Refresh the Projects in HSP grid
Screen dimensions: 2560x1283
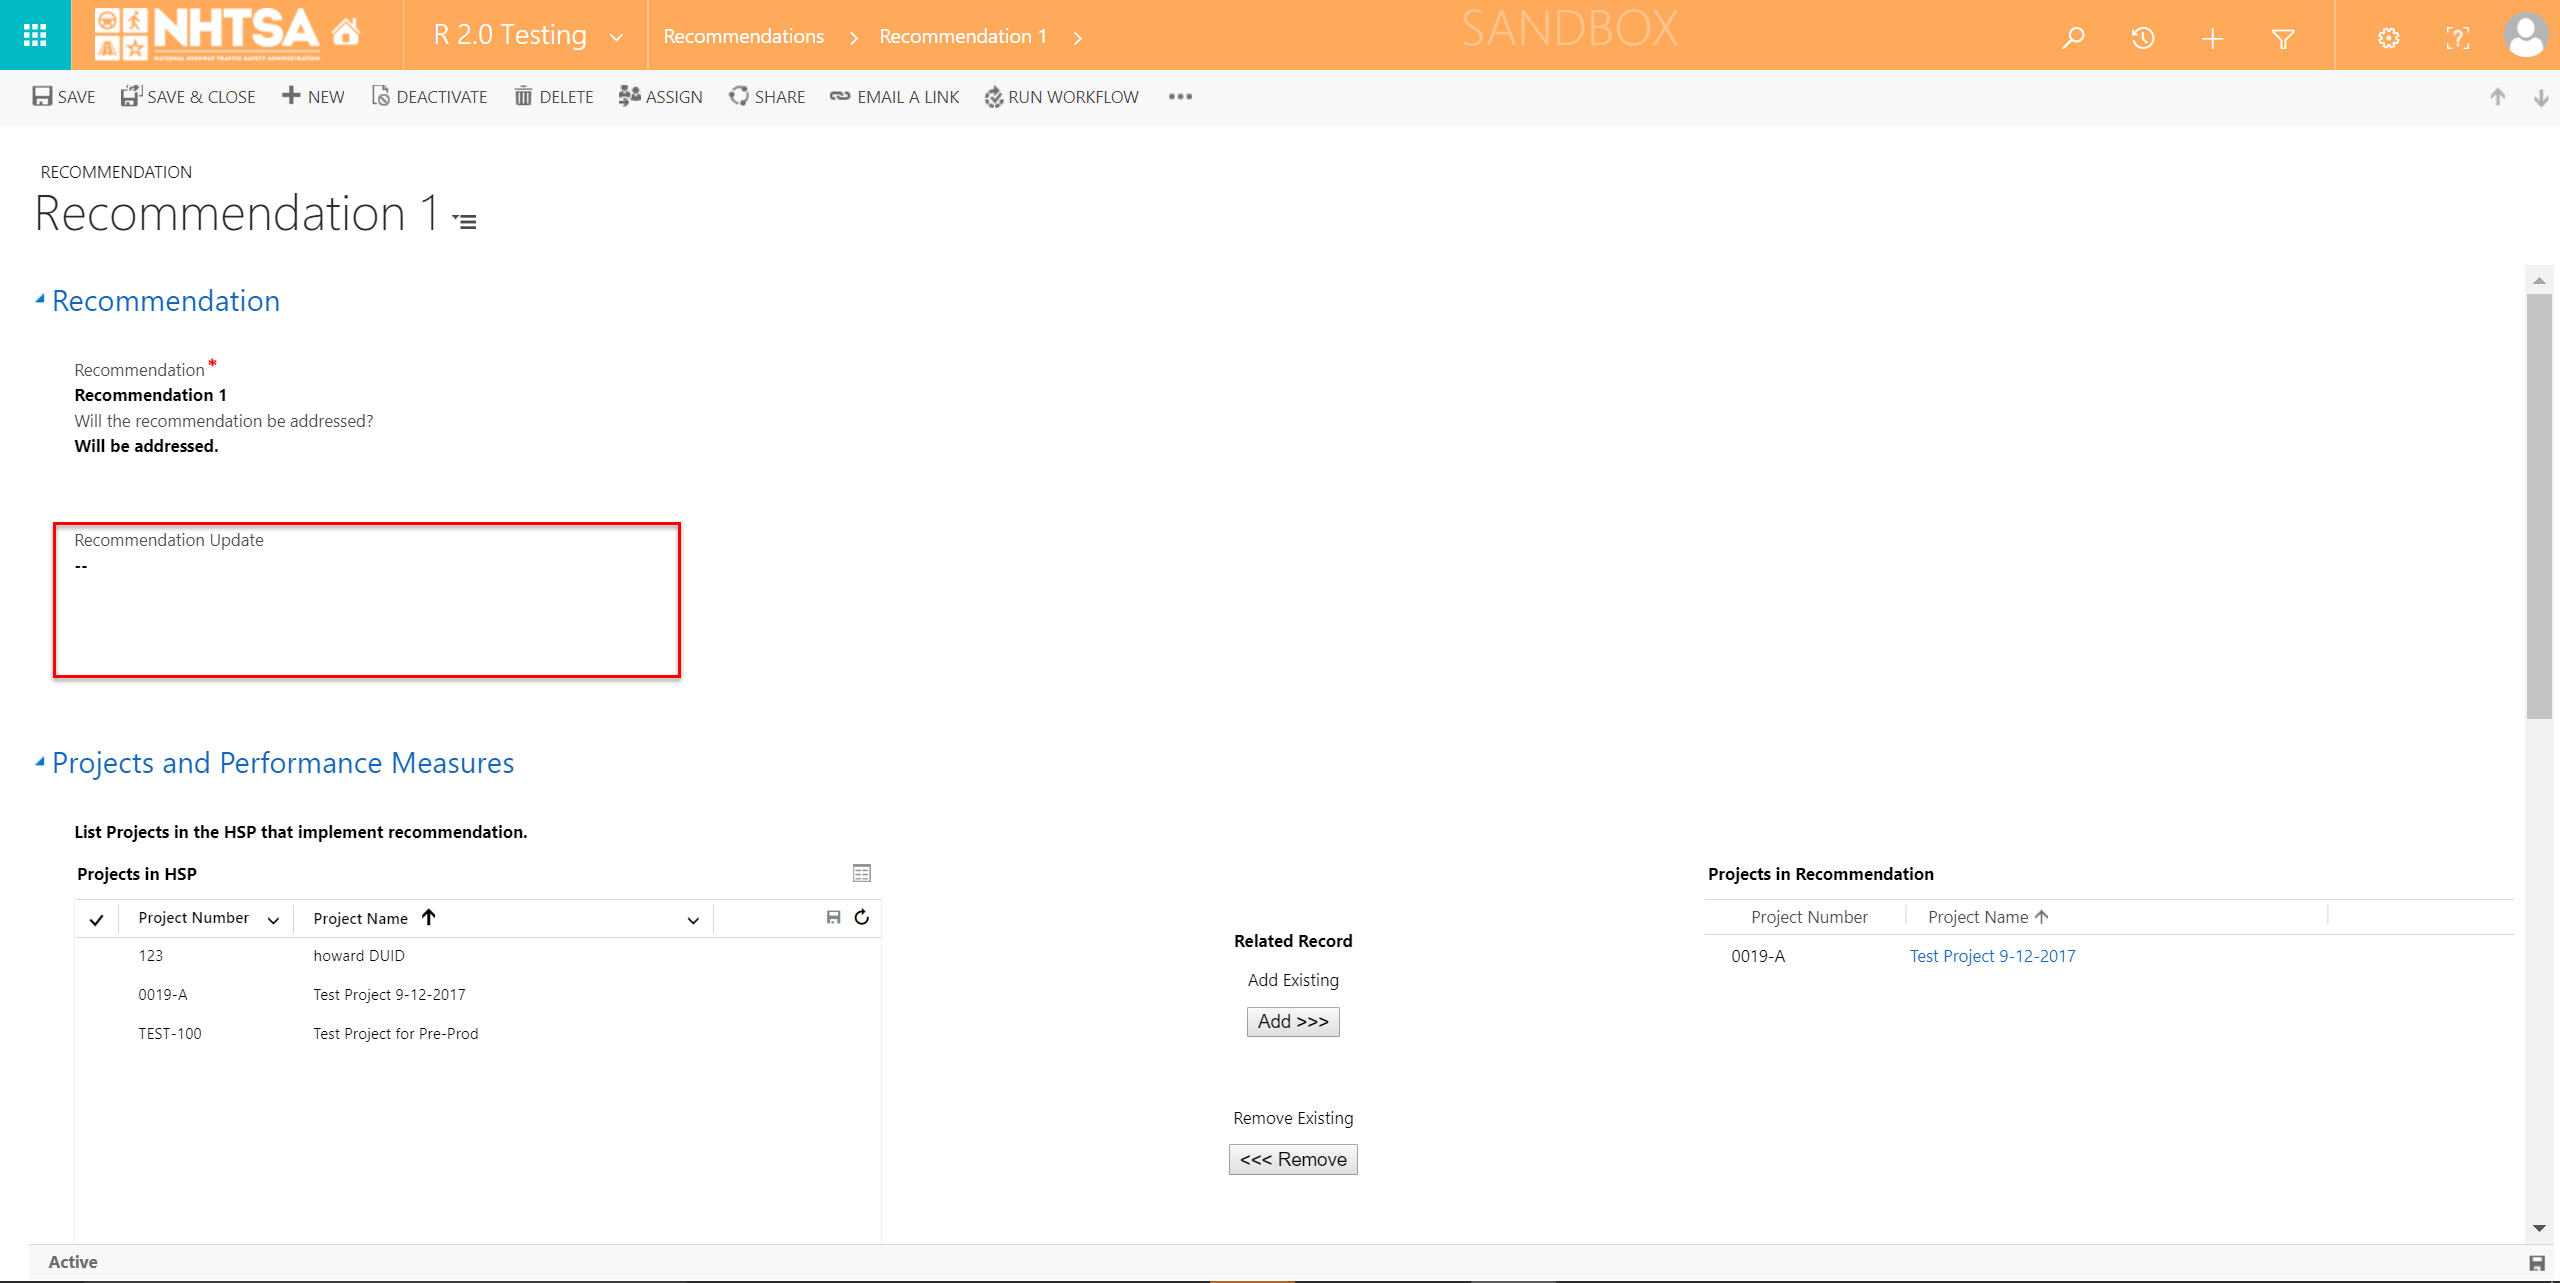click(x=861, y=917)
